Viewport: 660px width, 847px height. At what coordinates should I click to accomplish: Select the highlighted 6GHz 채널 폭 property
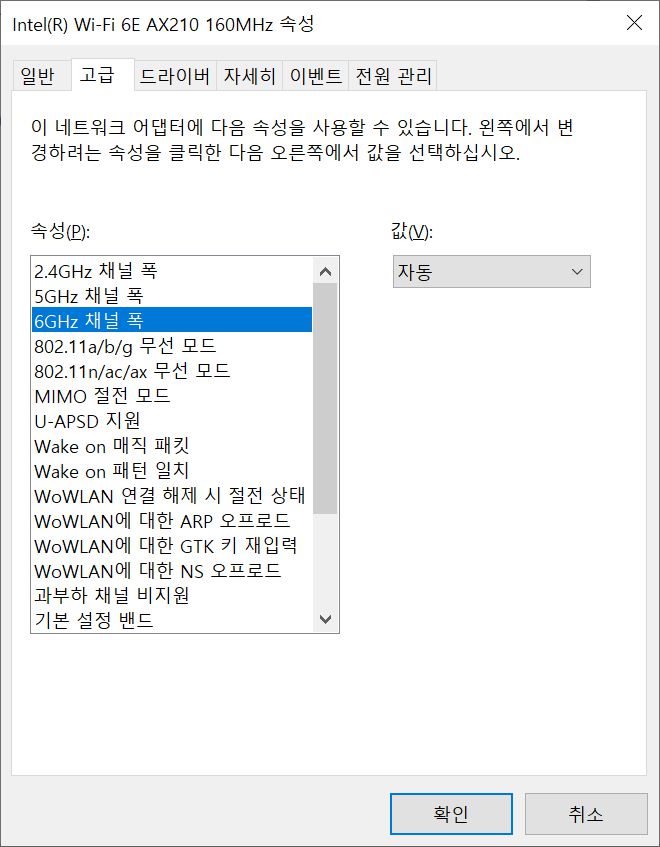(172, 320)
